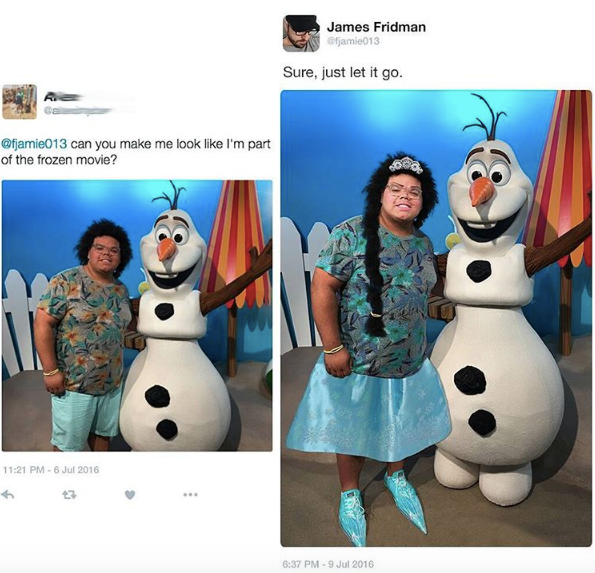Select the "Sure, just let it go." text
The image size is (595, 573).
coord(342,72)
